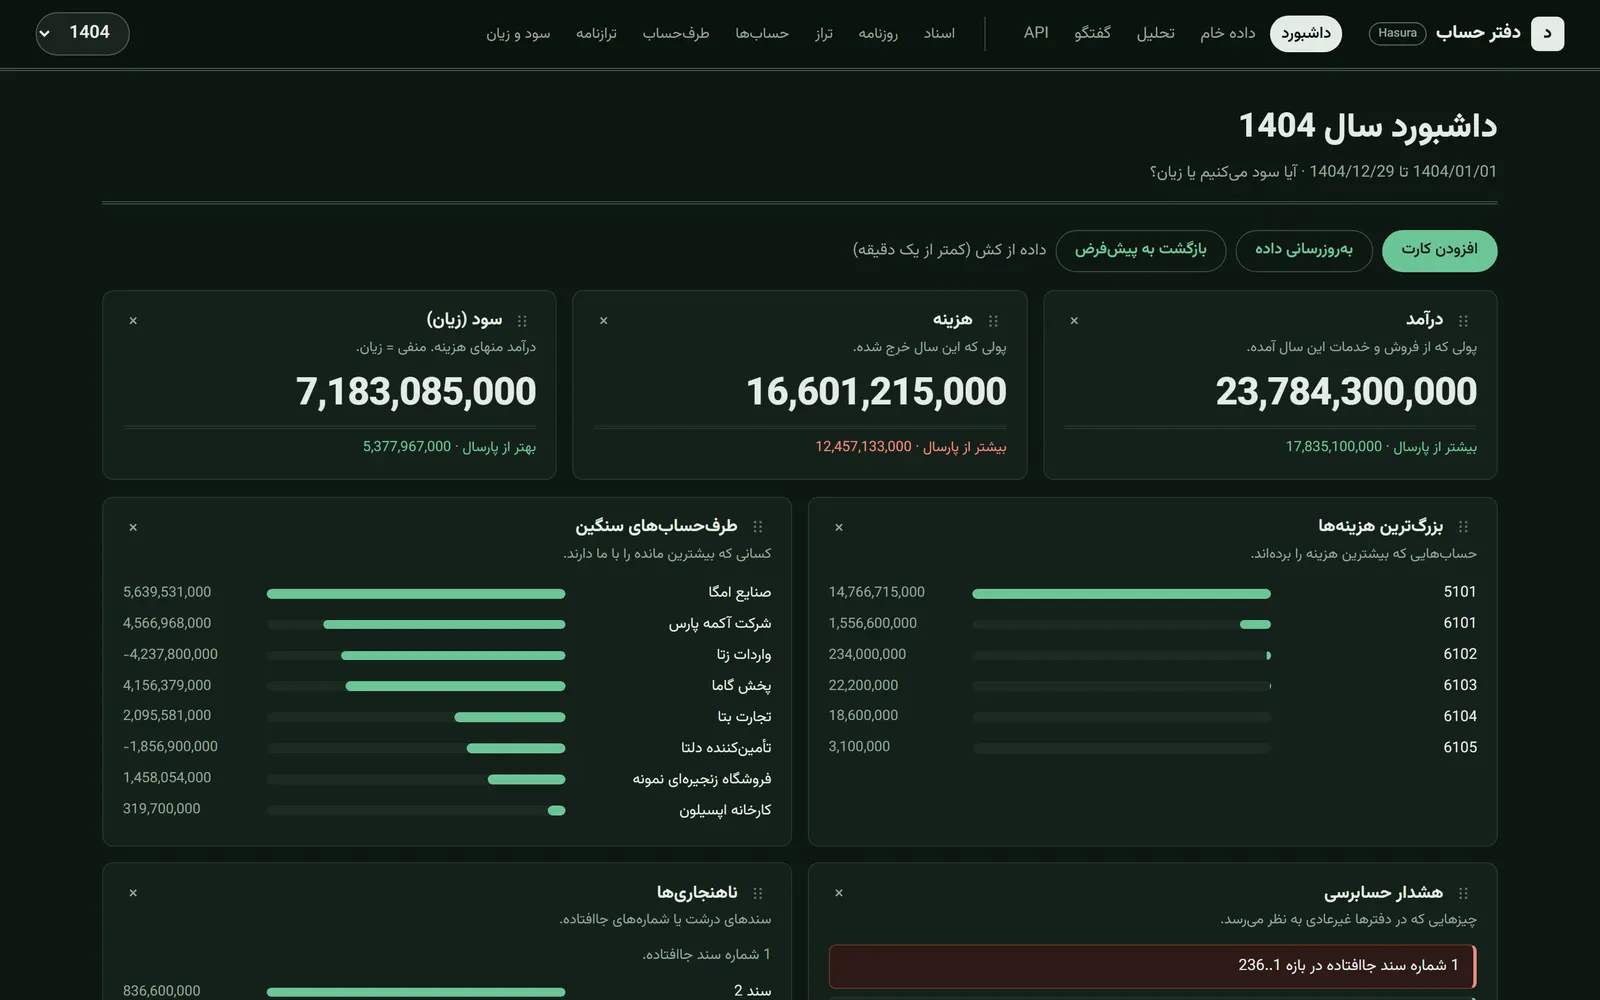Open the تراز menu item
Screen dimensions: 1600x1000
point(824,33)
